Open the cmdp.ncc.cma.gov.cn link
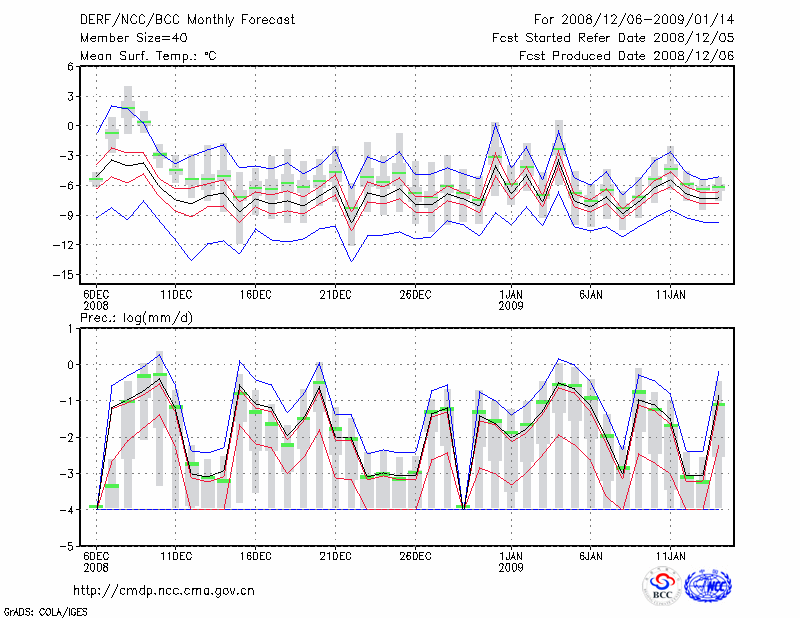Image resolution: width=800 pixels, height=618 pixels. 164,590
